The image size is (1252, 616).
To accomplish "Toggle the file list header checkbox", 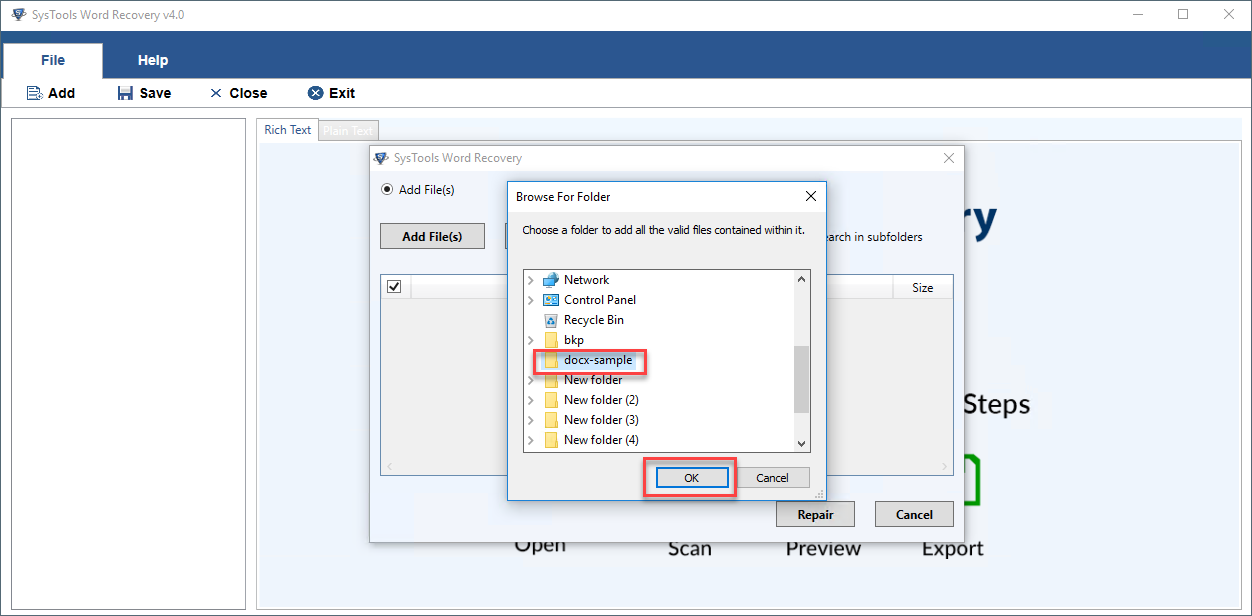I will pyautogui.click(x=394, y=287).
